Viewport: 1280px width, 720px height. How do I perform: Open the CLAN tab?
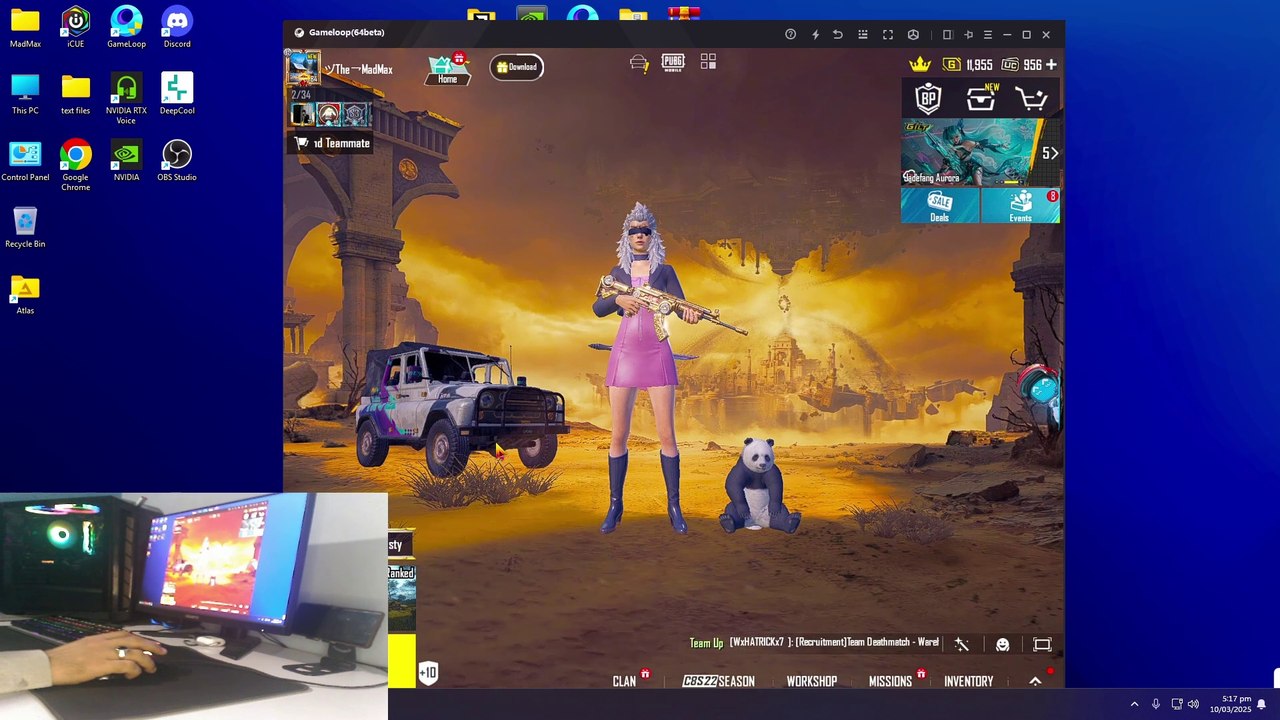pos(624,681)
